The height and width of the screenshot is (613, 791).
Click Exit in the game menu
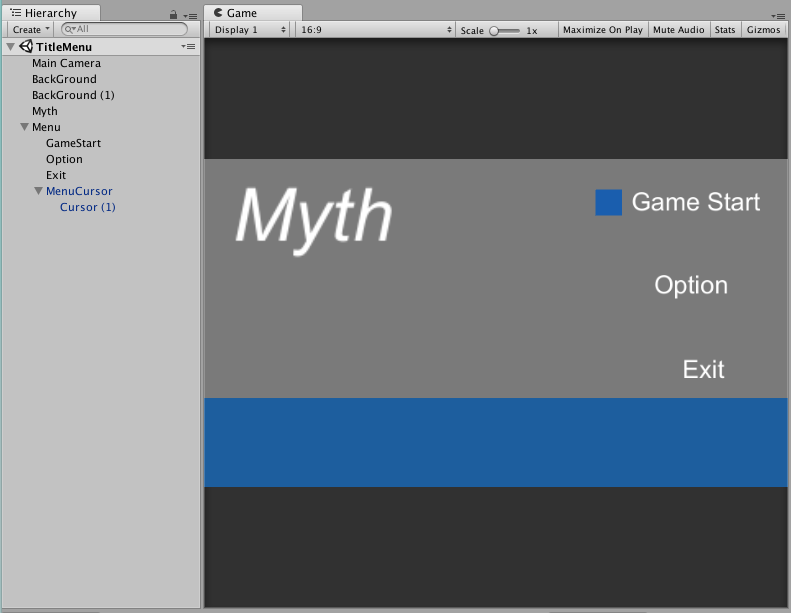click(x=703, y=369)
